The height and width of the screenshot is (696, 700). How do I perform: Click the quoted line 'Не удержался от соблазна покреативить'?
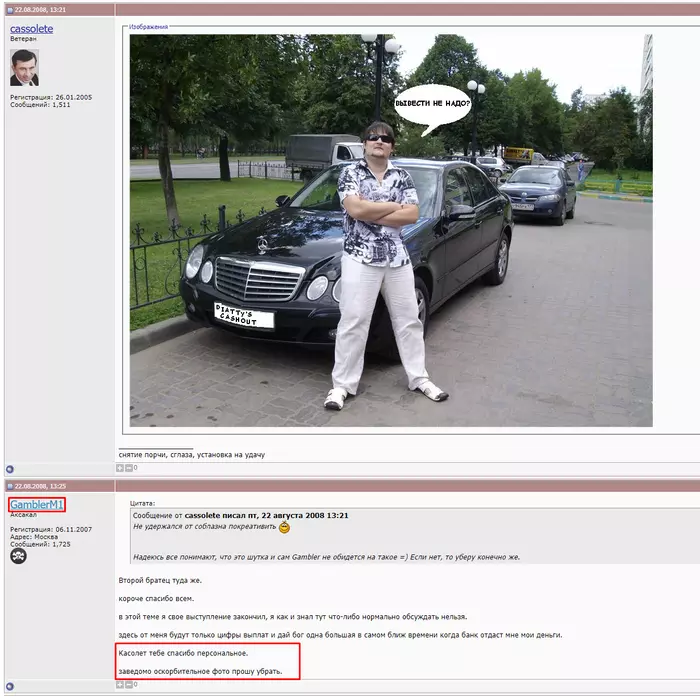204,527
